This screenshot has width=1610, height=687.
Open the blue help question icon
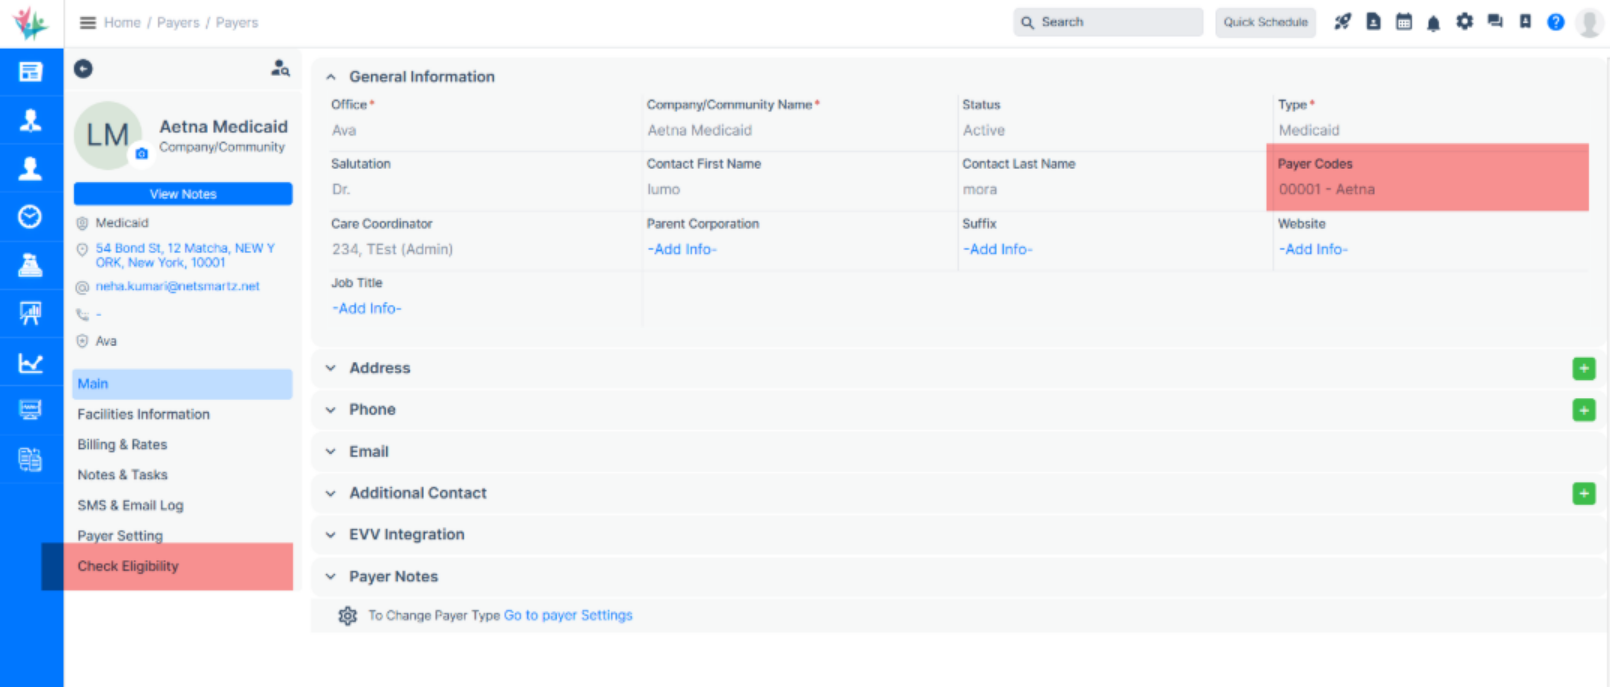click(x=1555, y=22)
